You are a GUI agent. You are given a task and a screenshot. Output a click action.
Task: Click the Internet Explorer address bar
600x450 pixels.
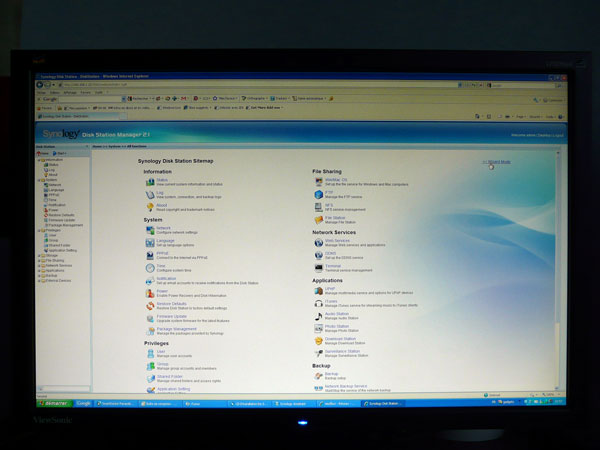(x=258, y=85)
